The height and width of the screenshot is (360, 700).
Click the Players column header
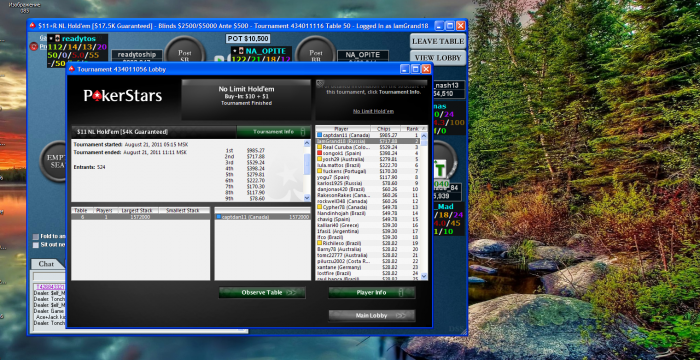click(x=104, y=210)
